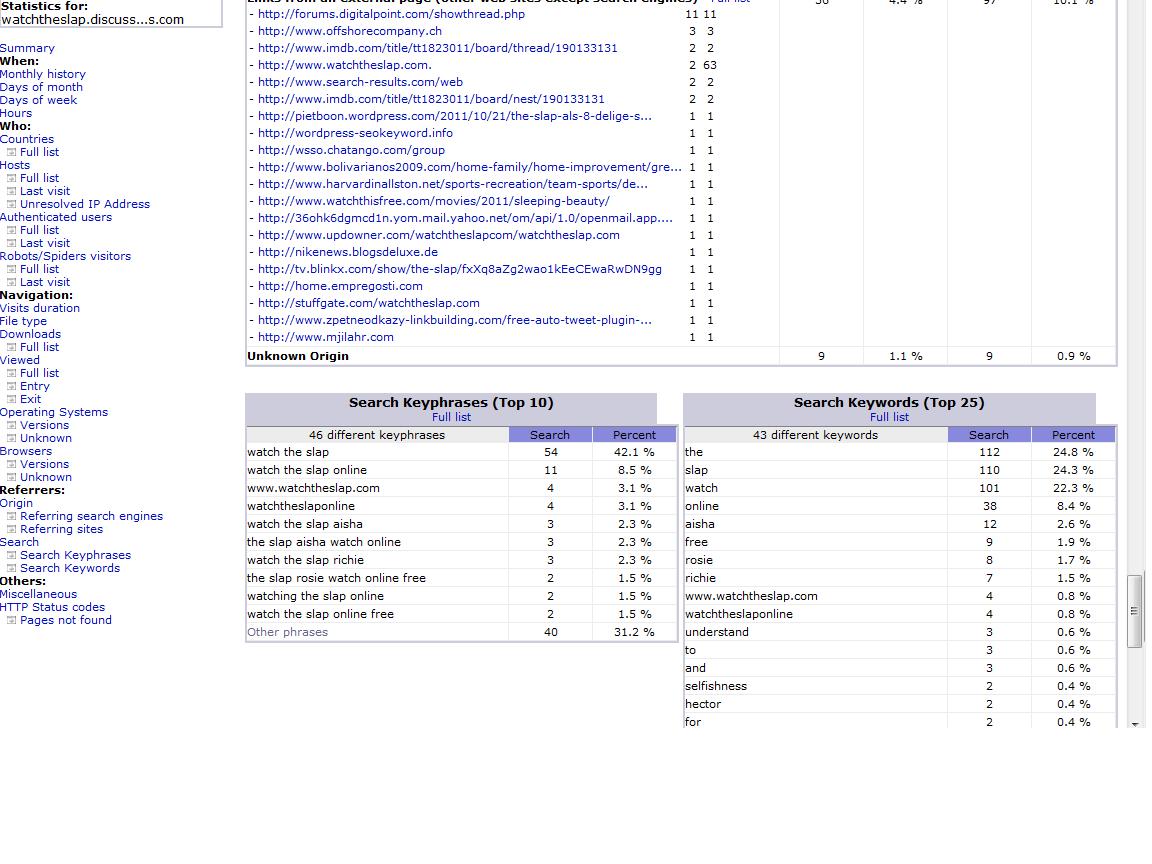The height and width of the screenshot is (864, 1152).
Task: Click the icon beside Search Keywords
Action: (12, 569)
